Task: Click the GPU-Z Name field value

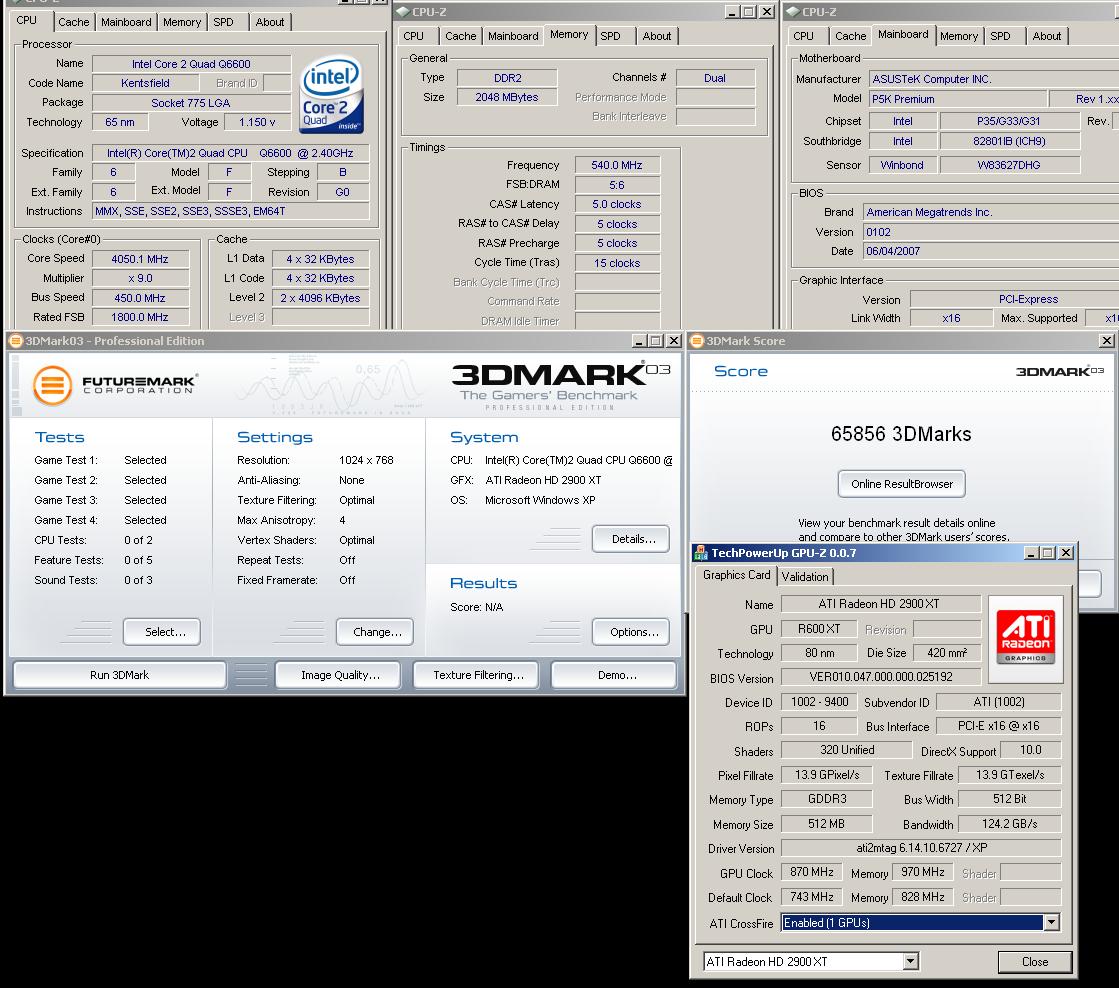Action: pos(881,604)
